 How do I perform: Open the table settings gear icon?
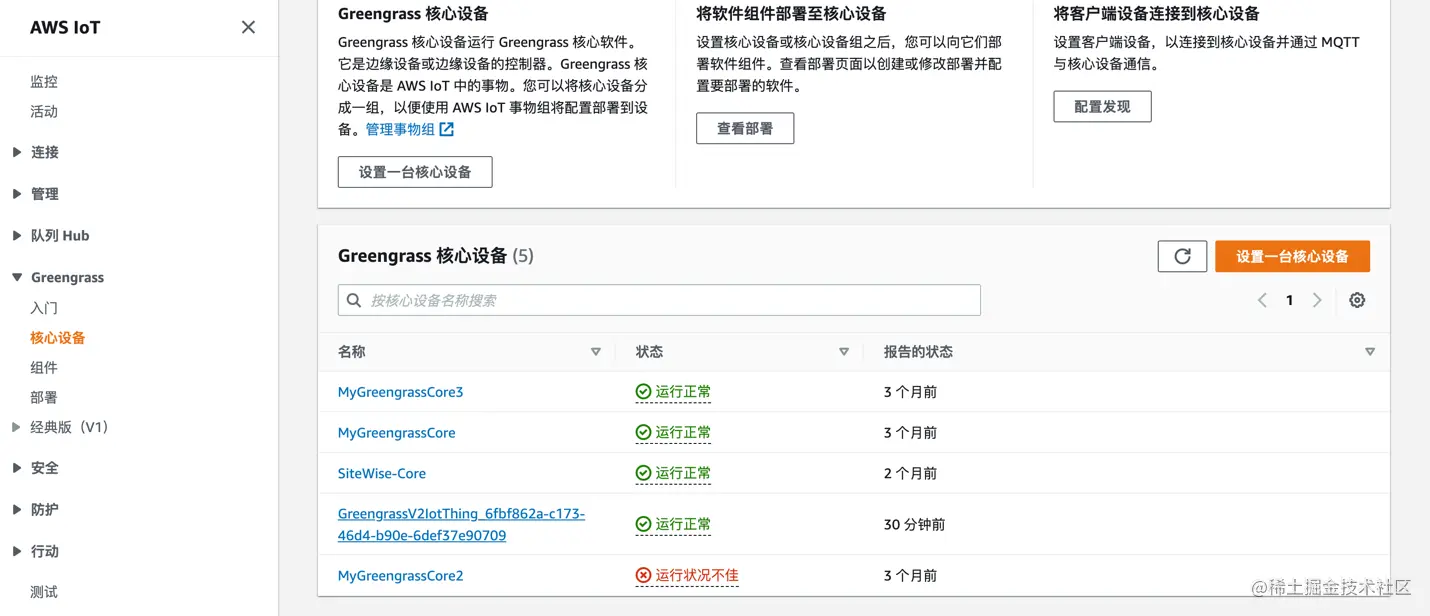[1357, 300]
